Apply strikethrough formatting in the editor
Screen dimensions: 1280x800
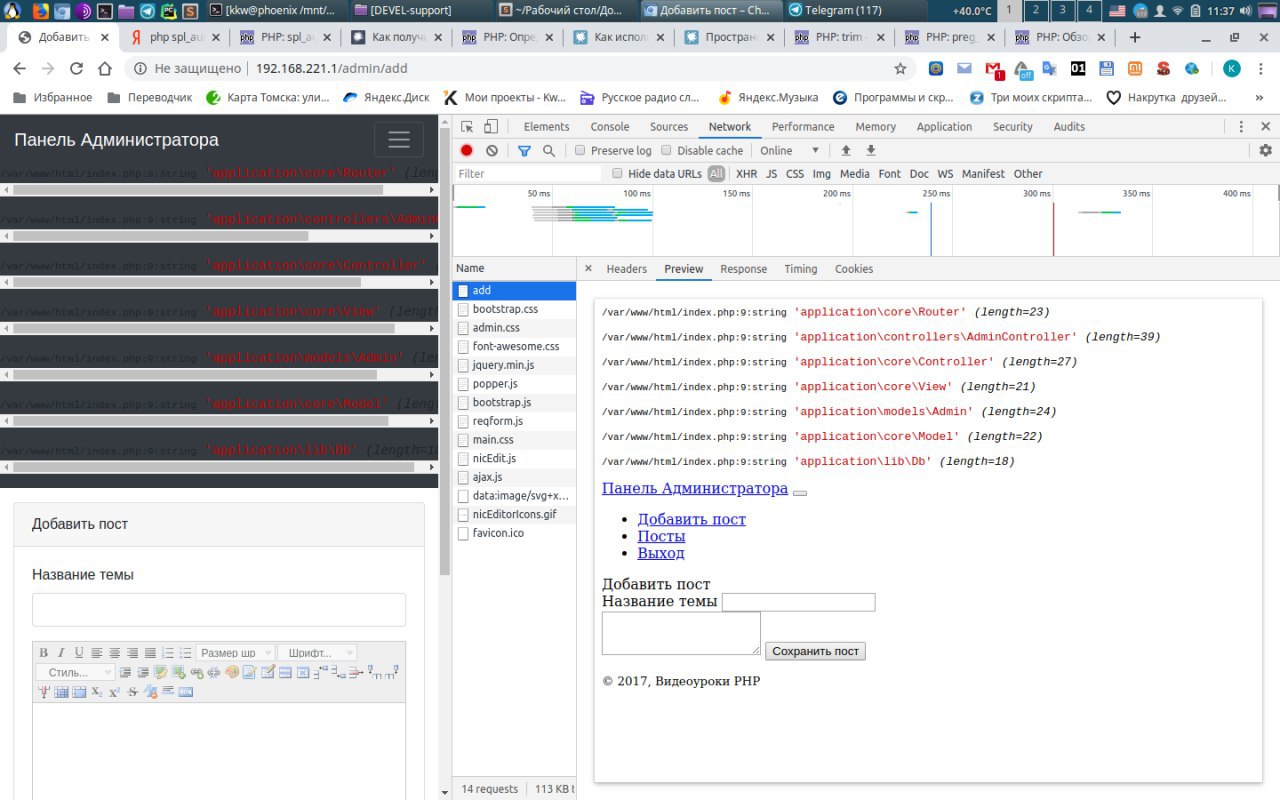click(x=132, y=692)
